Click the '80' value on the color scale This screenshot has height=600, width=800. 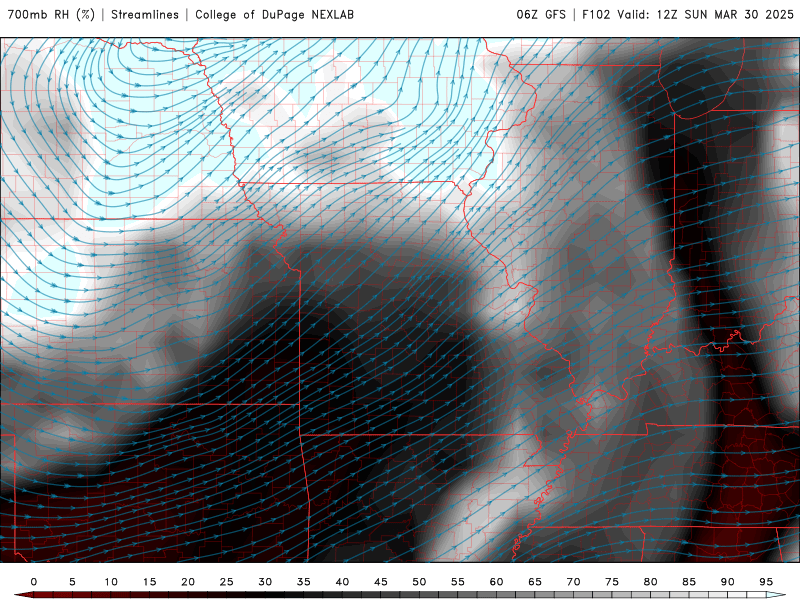click(x=651, y=582)
